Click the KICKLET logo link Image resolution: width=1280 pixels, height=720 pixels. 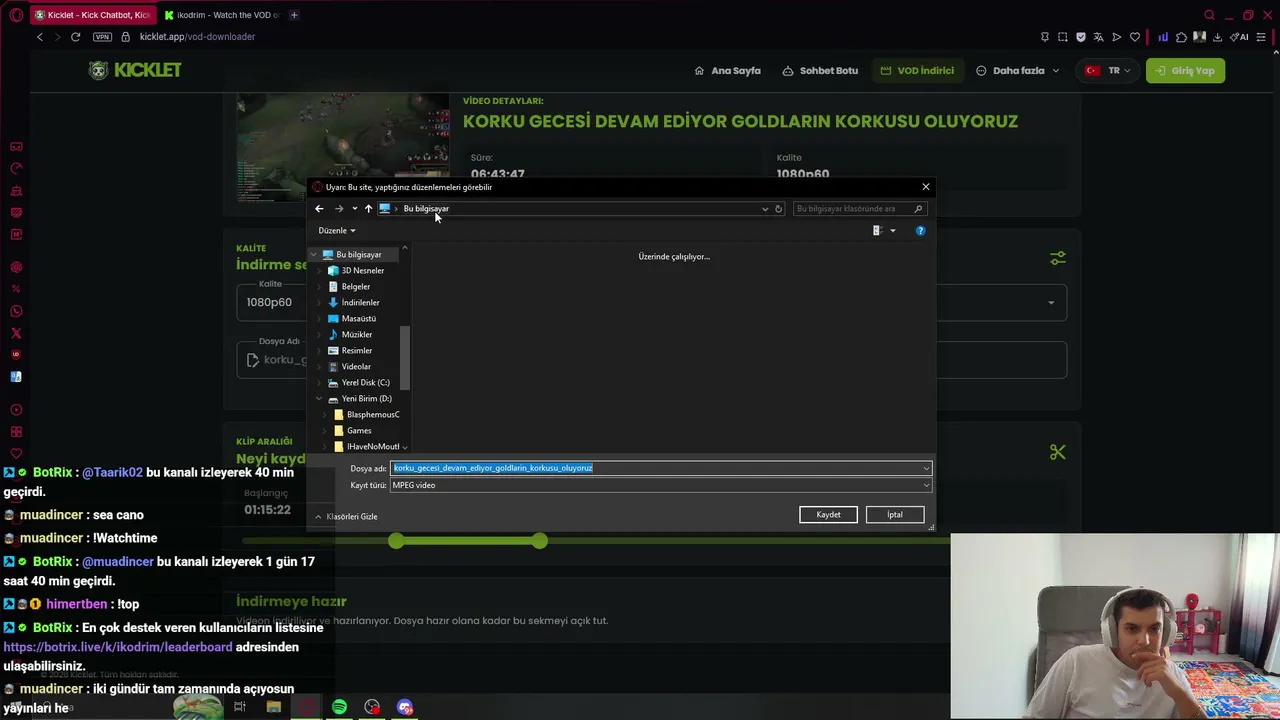pos(135,70)
